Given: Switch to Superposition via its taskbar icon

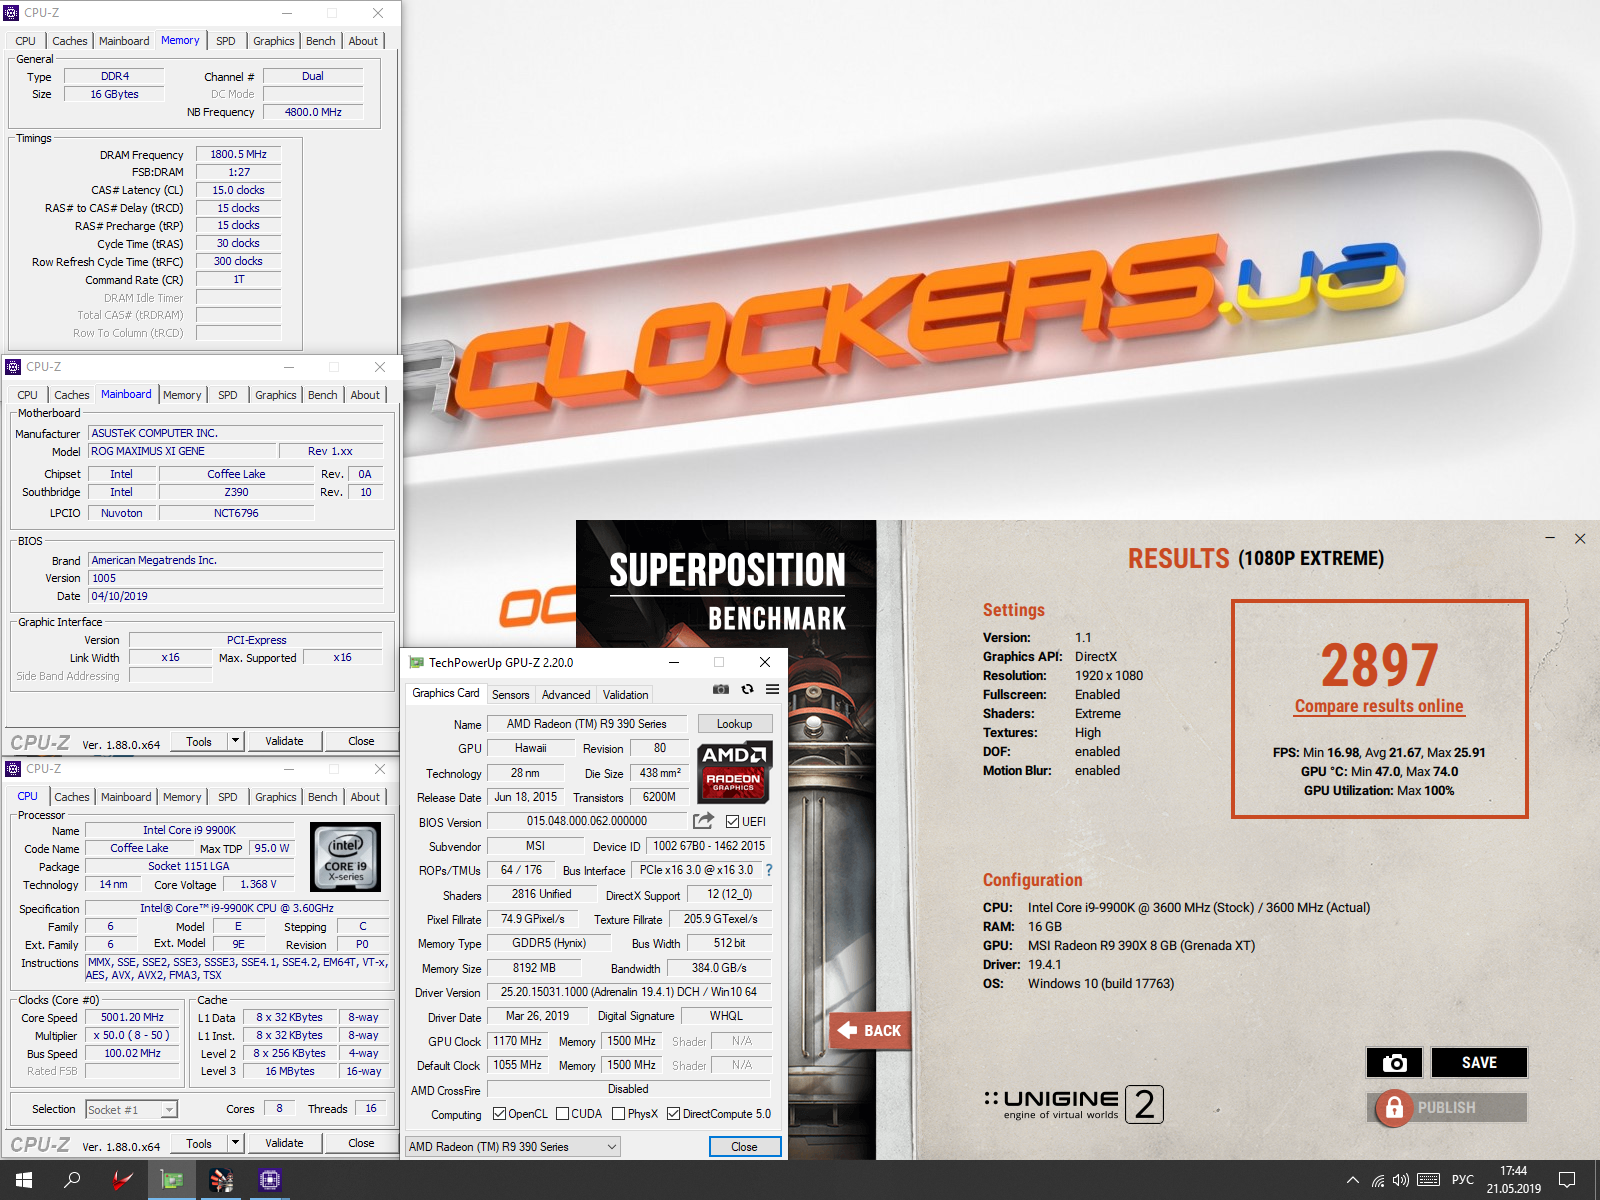Looking at the screenshot, I should [x=221, y=1180].
